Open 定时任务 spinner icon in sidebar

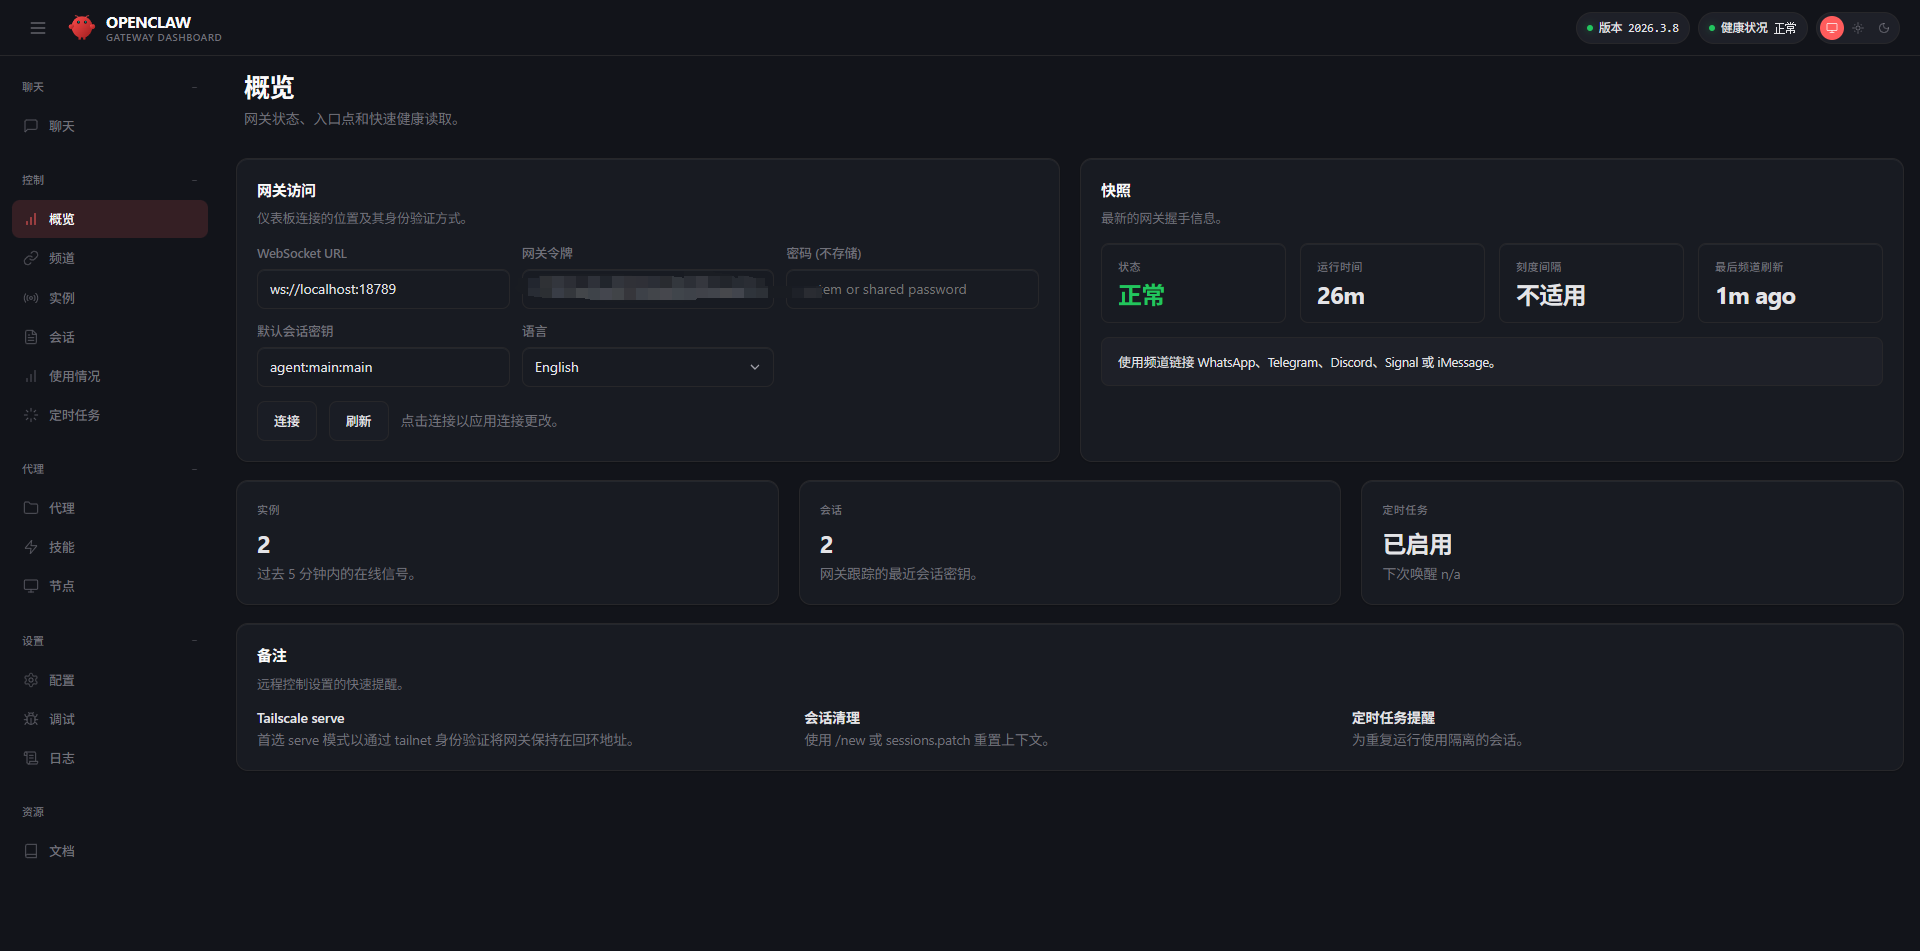(x=31, y=415)
